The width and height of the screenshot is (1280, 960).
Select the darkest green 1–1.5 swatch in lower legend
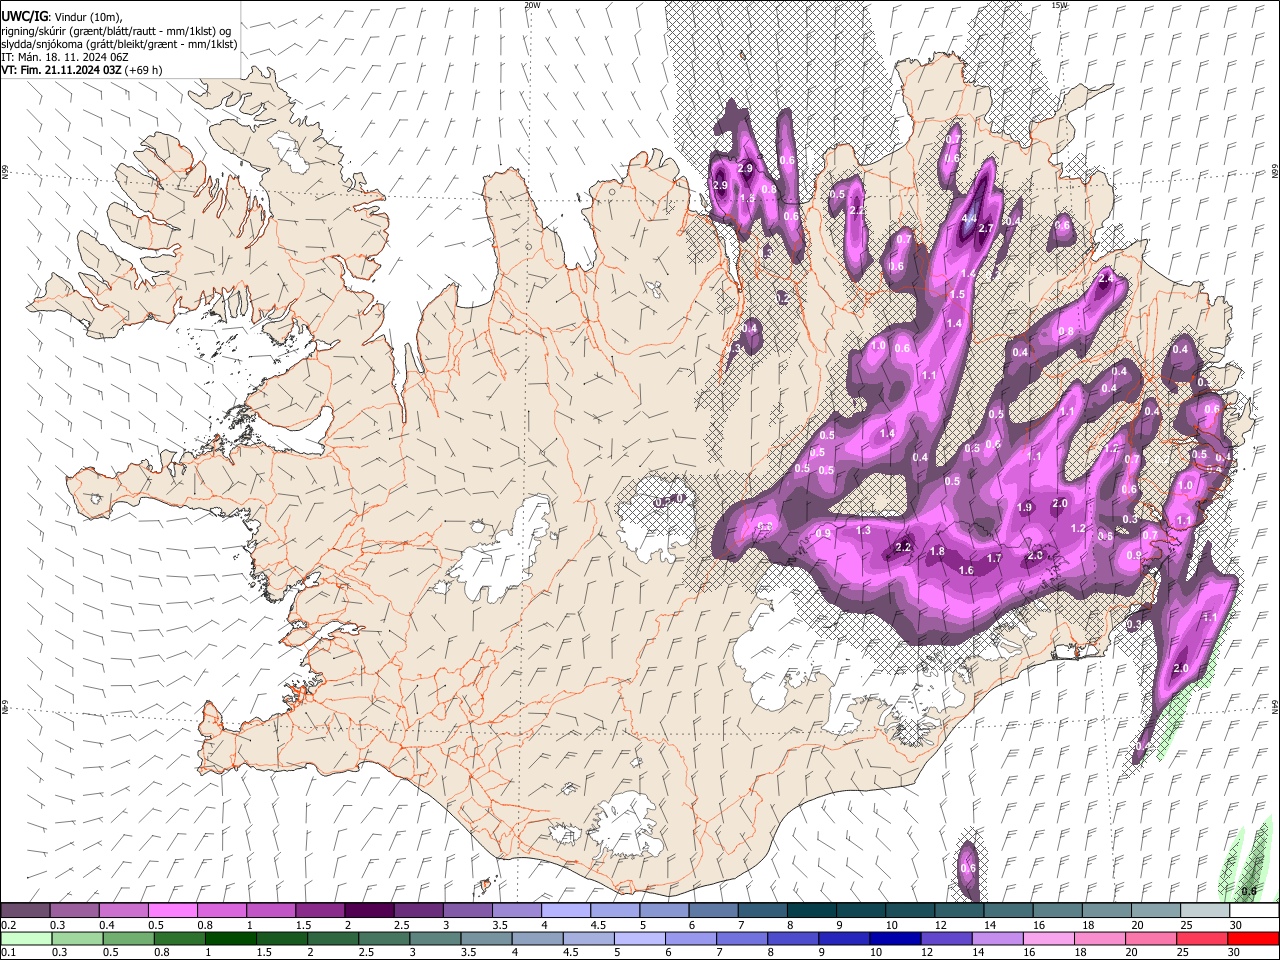pos(230,938)
